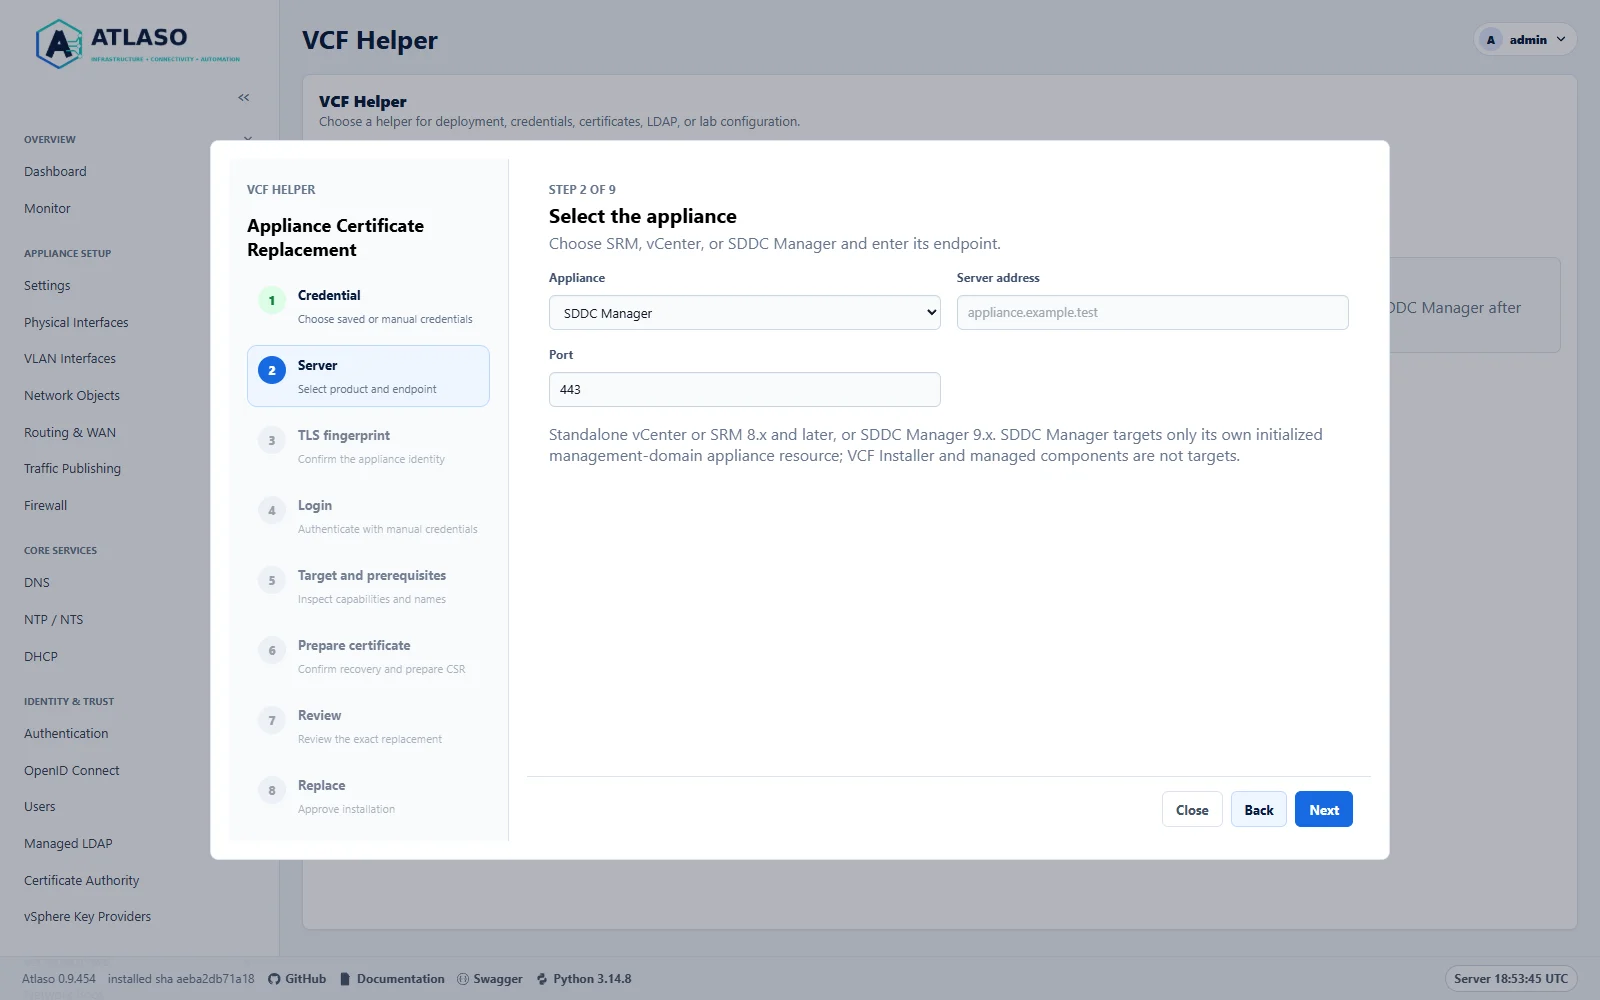This screenshot has height=1000, width=1600.
Task: Open Documentation from the footer
Action: (x=392, y=979)
